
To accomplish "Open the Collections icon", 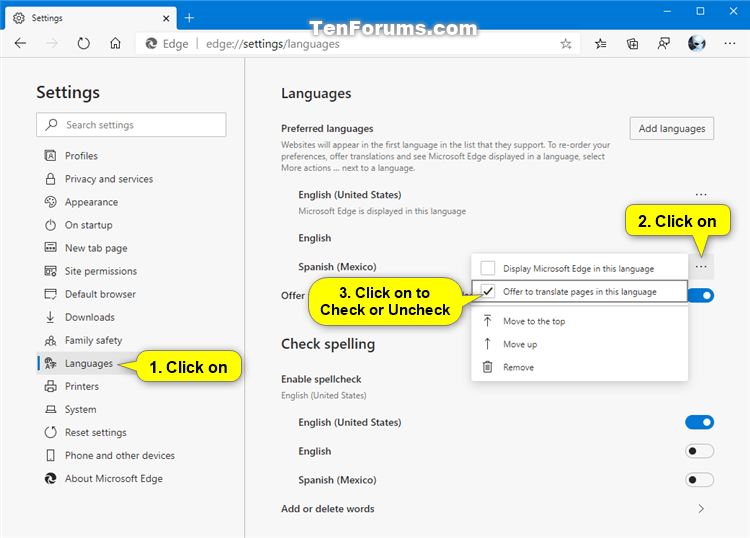I will coord(632,44).
